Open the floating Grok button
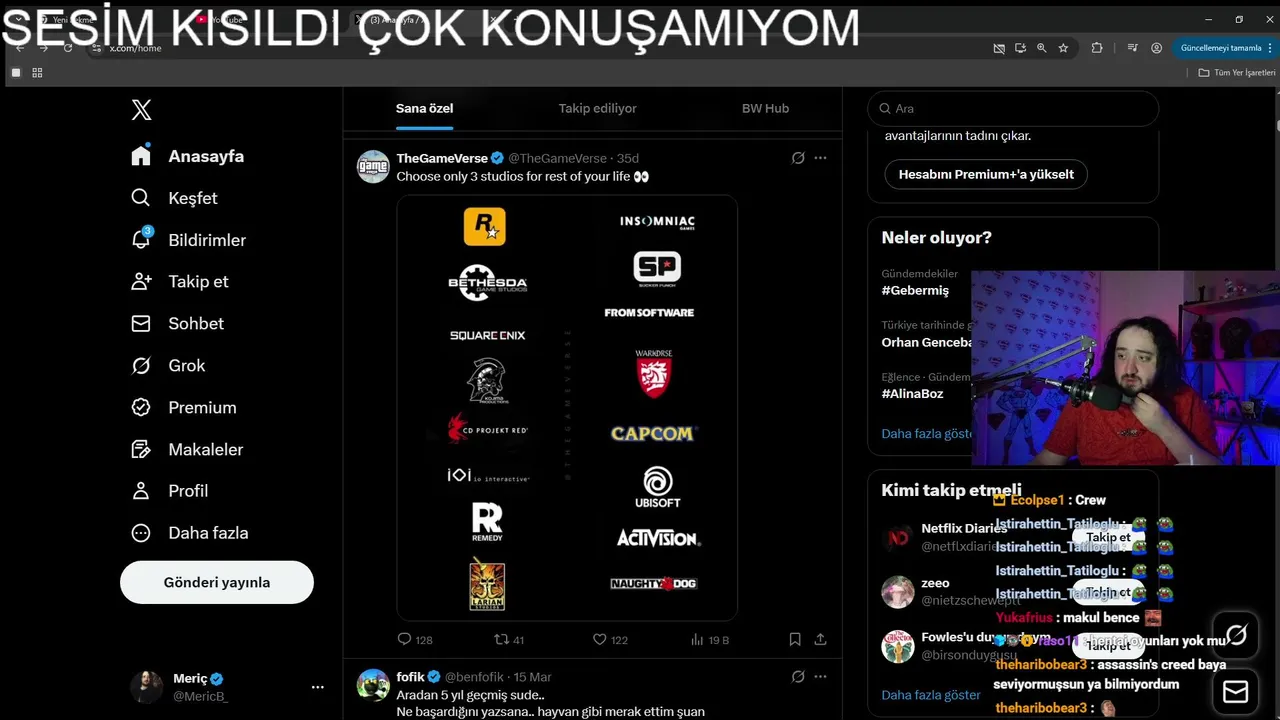1280x720 pixels. 1236,635
